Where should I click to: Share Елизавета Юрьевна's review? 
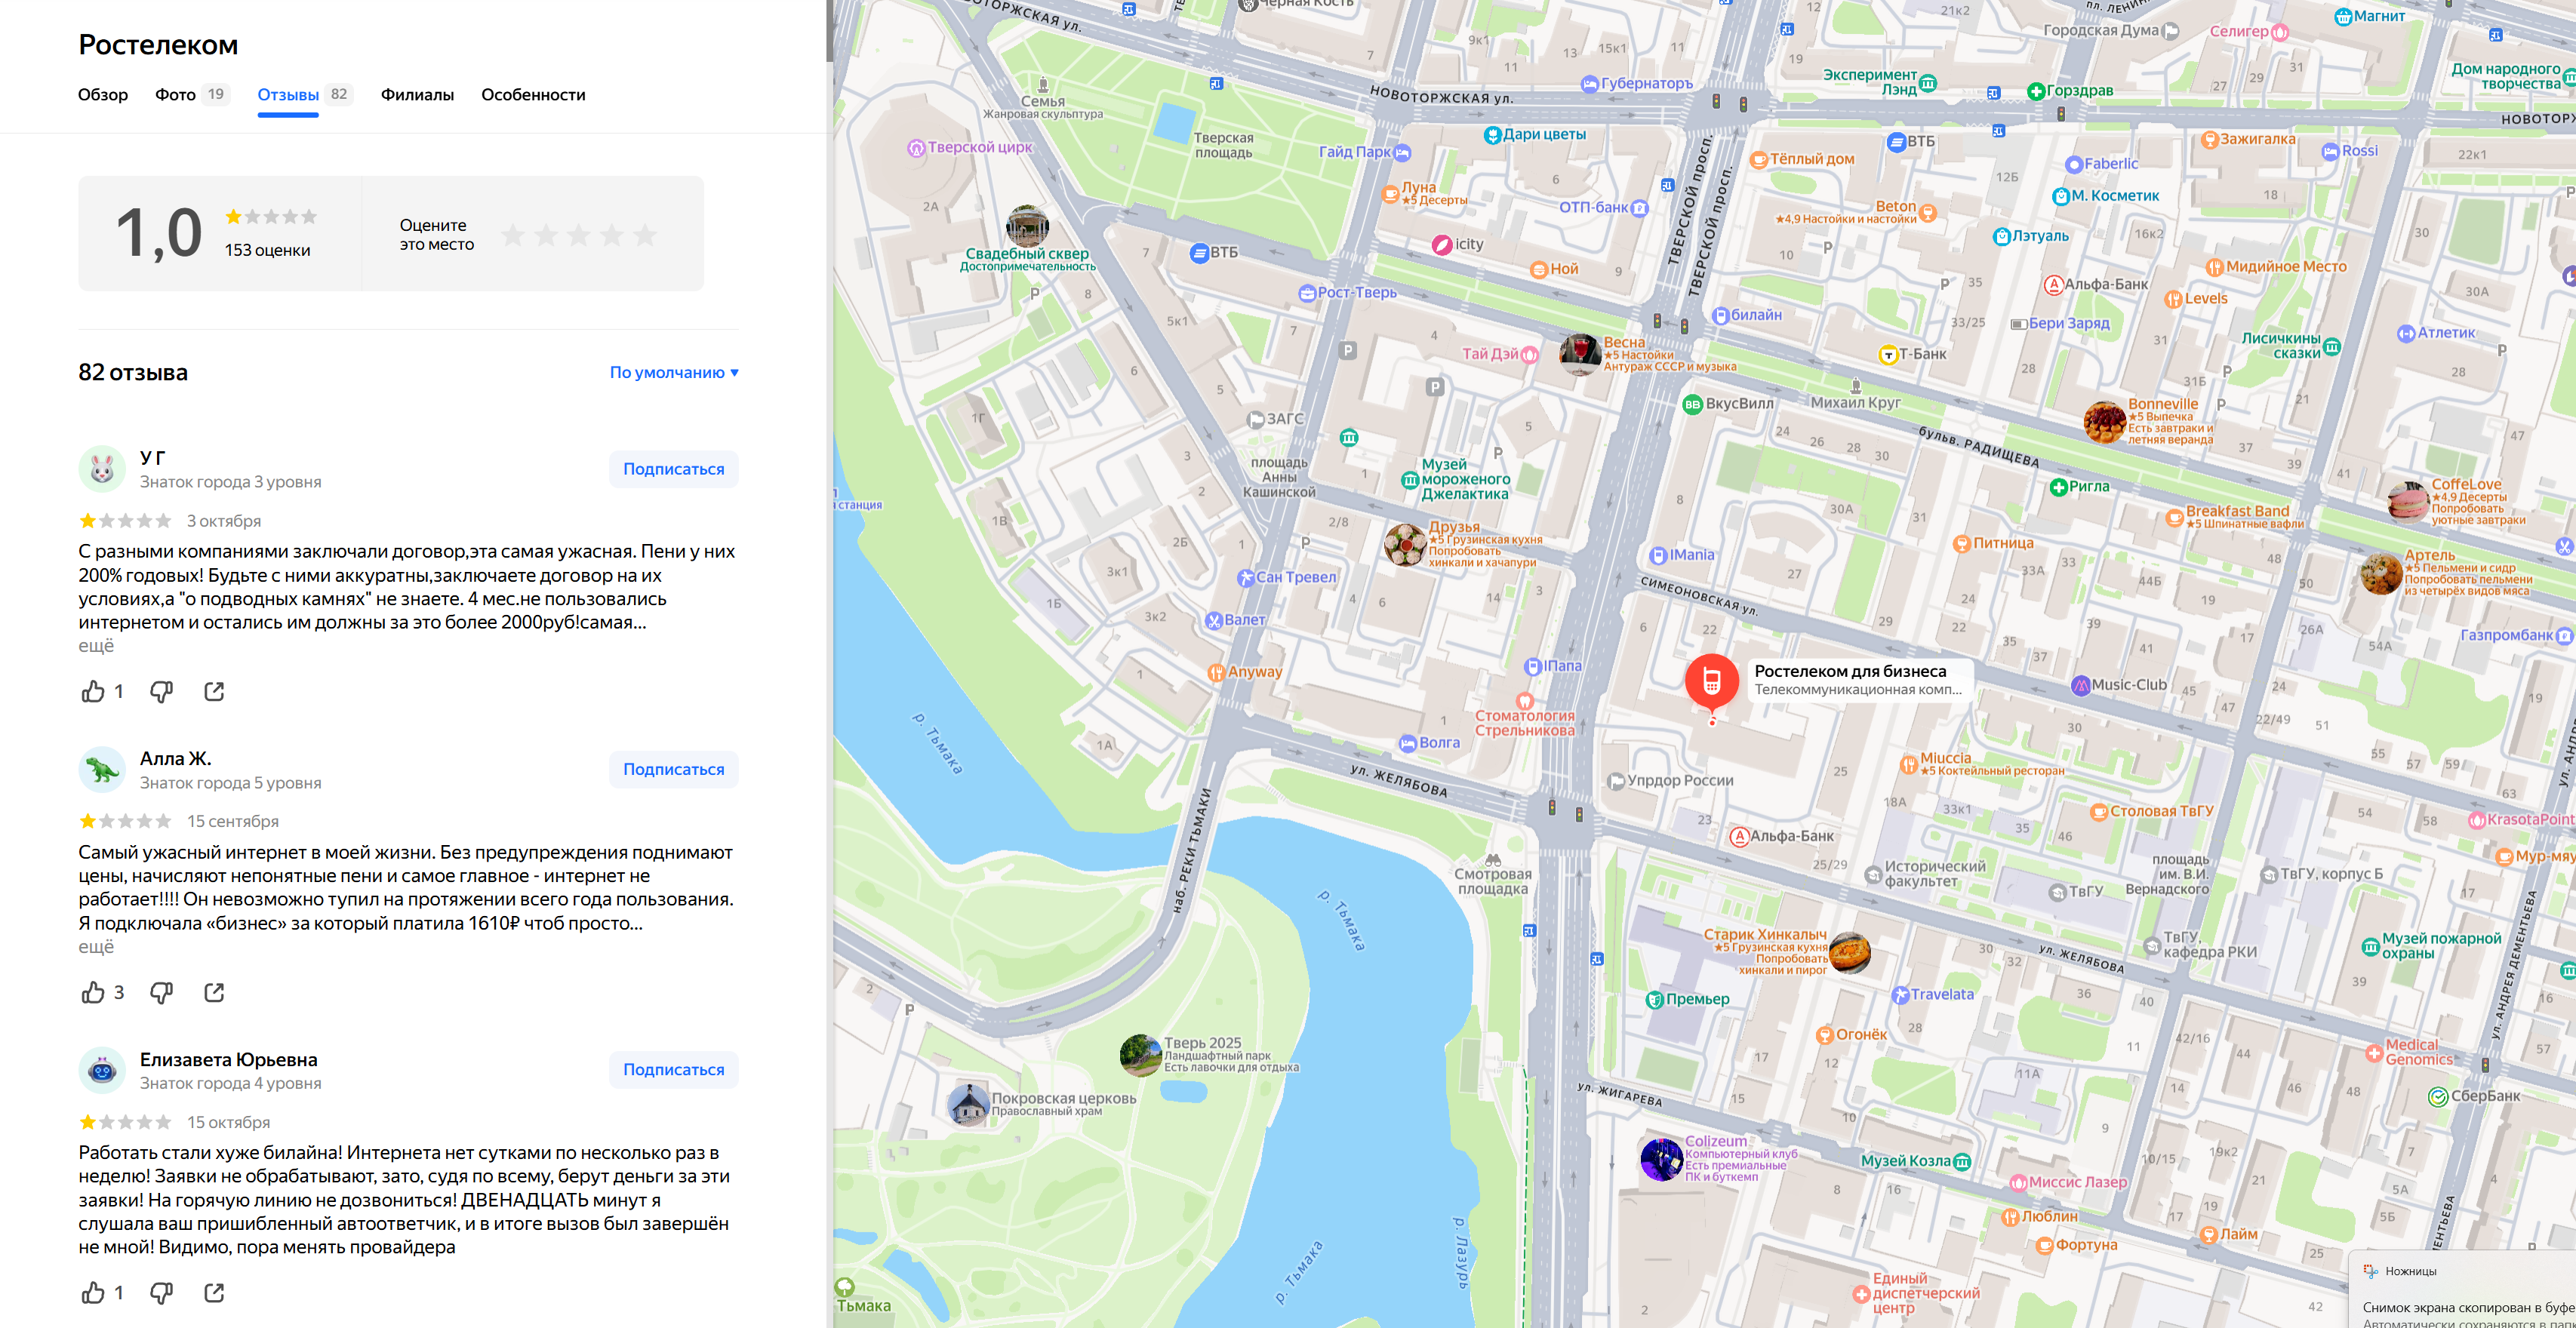point(214,1292)
